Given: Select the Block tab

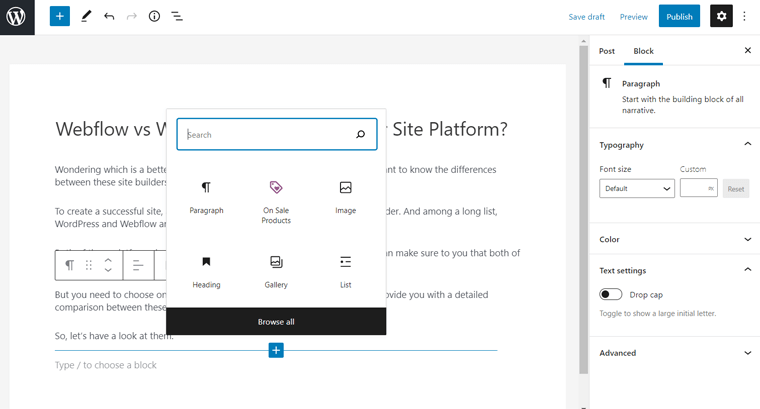Looking at the screenshot, I should tap(643, 51).
